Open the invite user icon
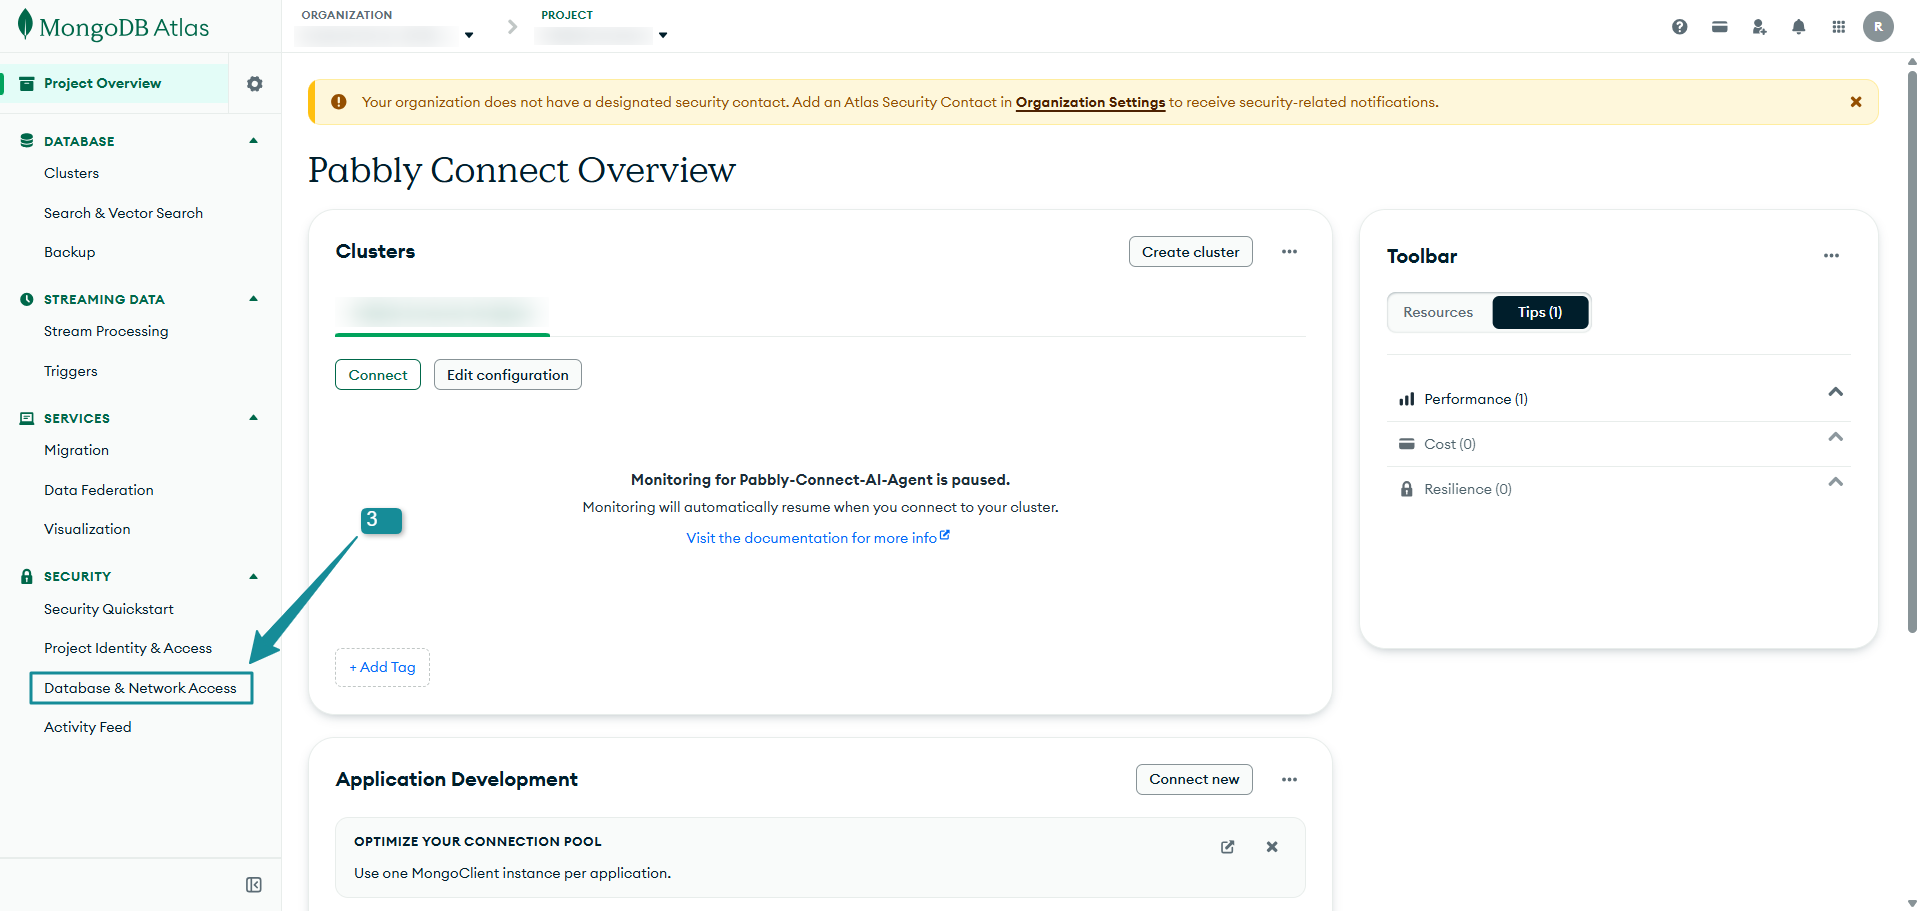1920x911 pixels. pyautogui.click(x=1759, y=27)
